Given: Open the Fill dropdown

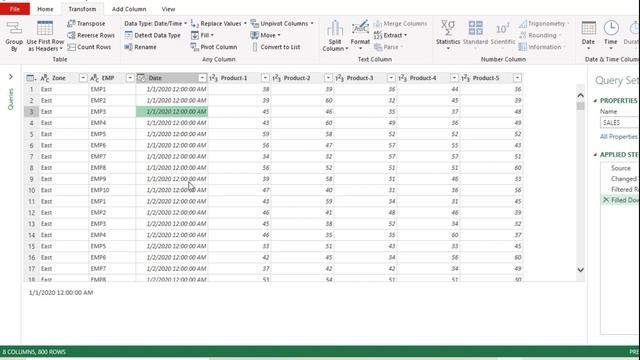Looking at the screenshot, I should pyautogui.click(x=202, y=36).
